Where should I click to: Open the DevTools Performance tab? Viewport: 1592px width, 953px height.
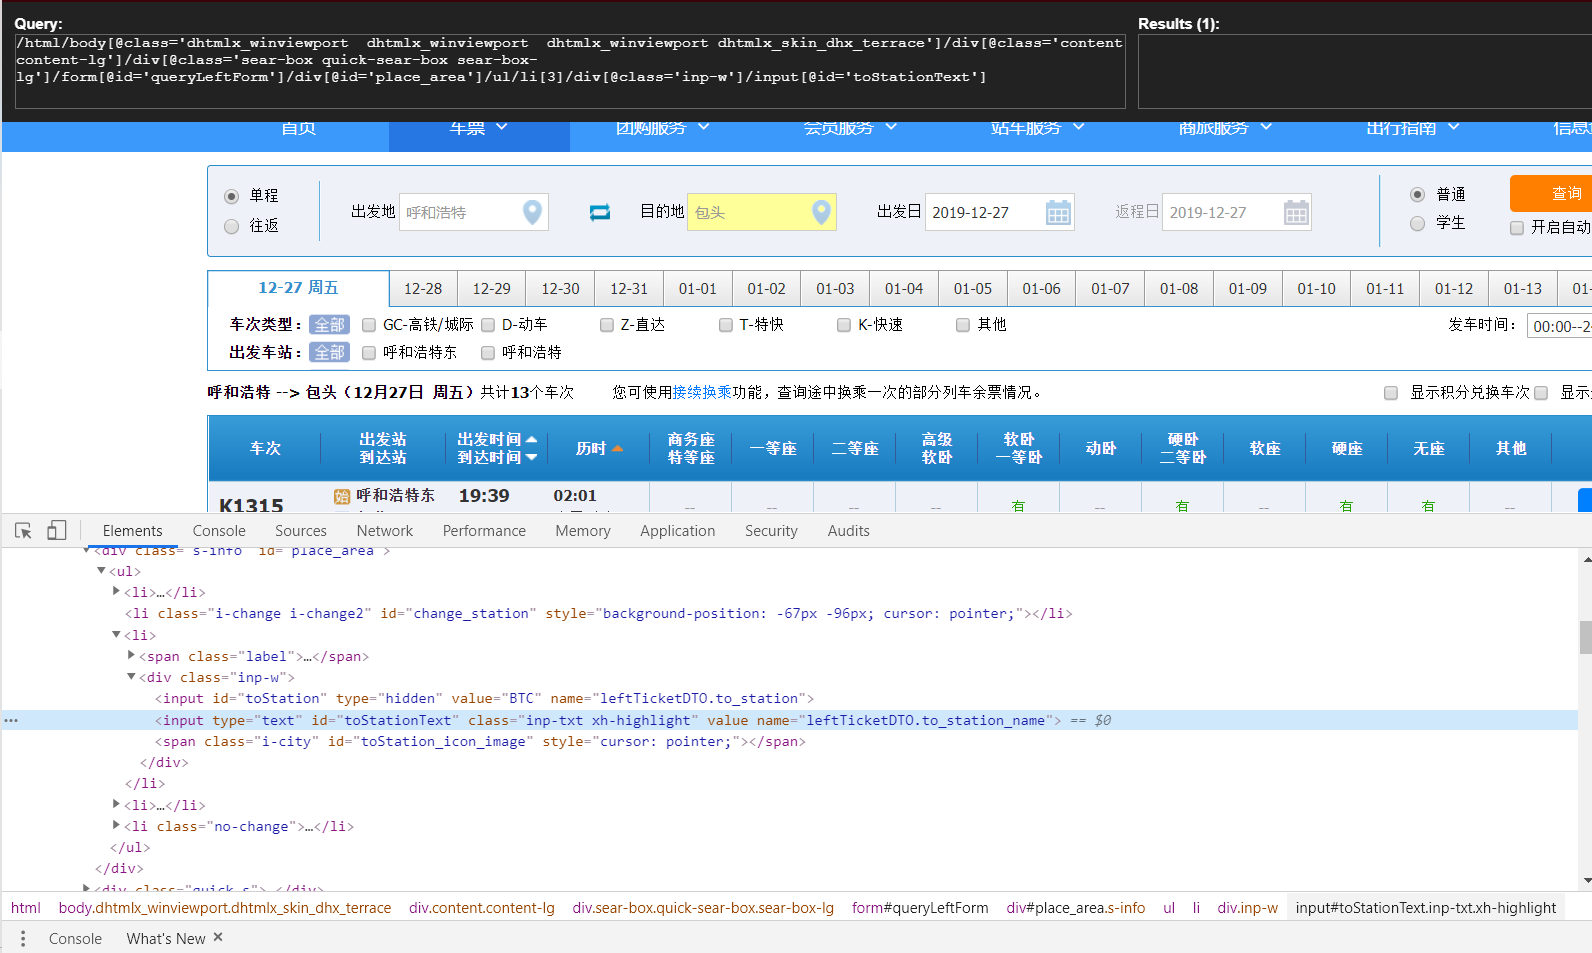(x=484, y=531)
